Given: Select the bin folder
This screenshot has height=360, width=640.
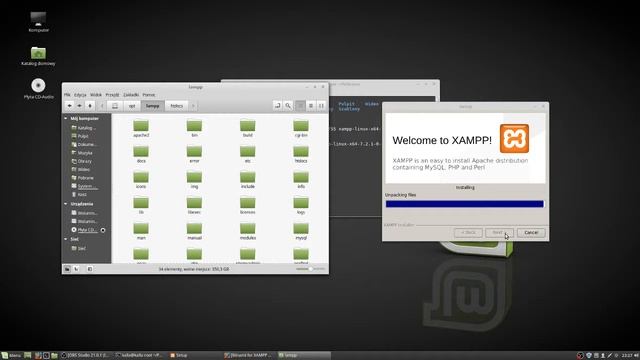Looking at the screenshot, I should point(194,128).
